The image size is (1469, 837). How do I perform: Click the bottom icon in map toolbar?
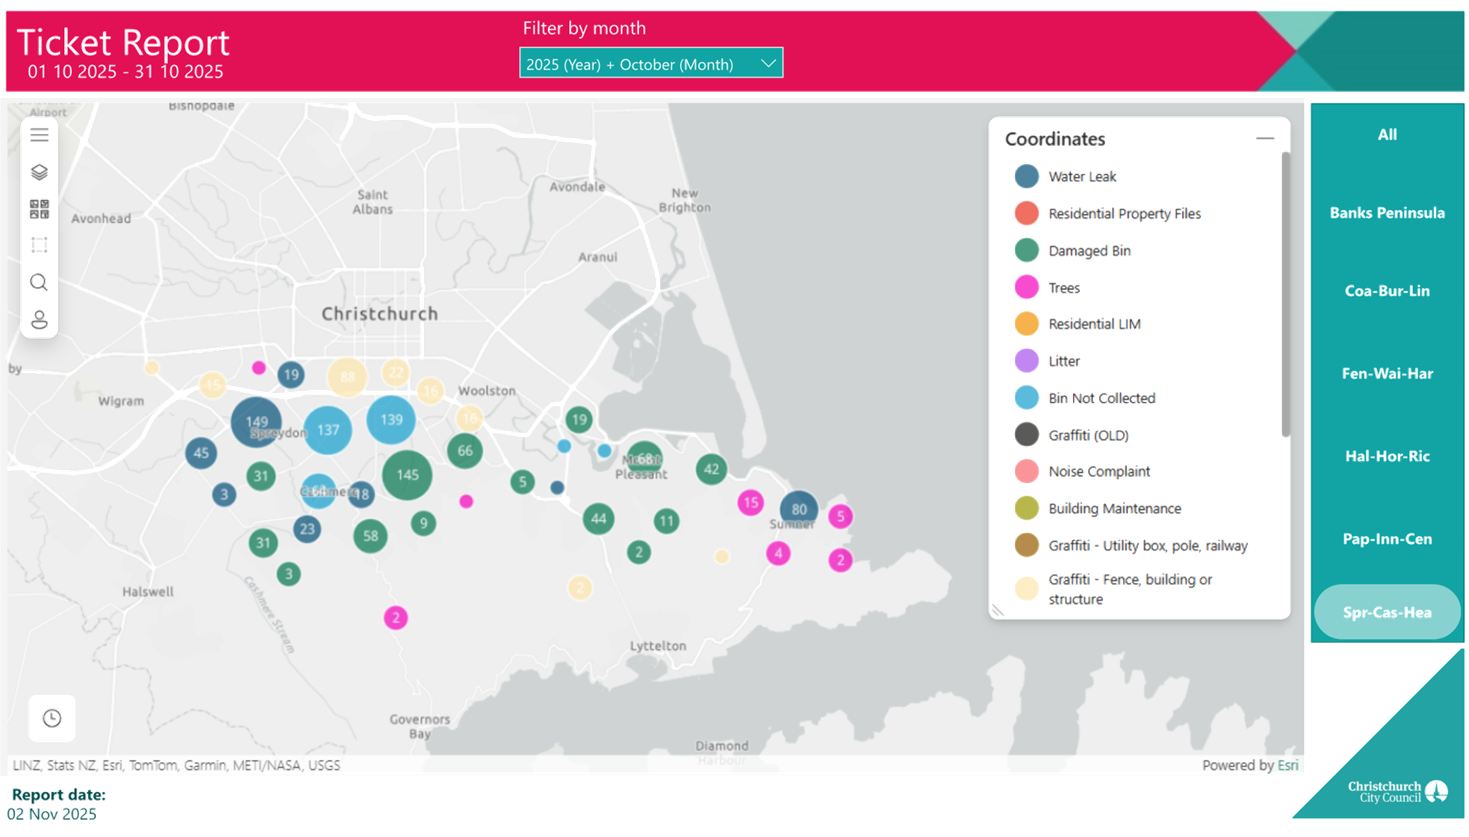[x=39, y=320]
